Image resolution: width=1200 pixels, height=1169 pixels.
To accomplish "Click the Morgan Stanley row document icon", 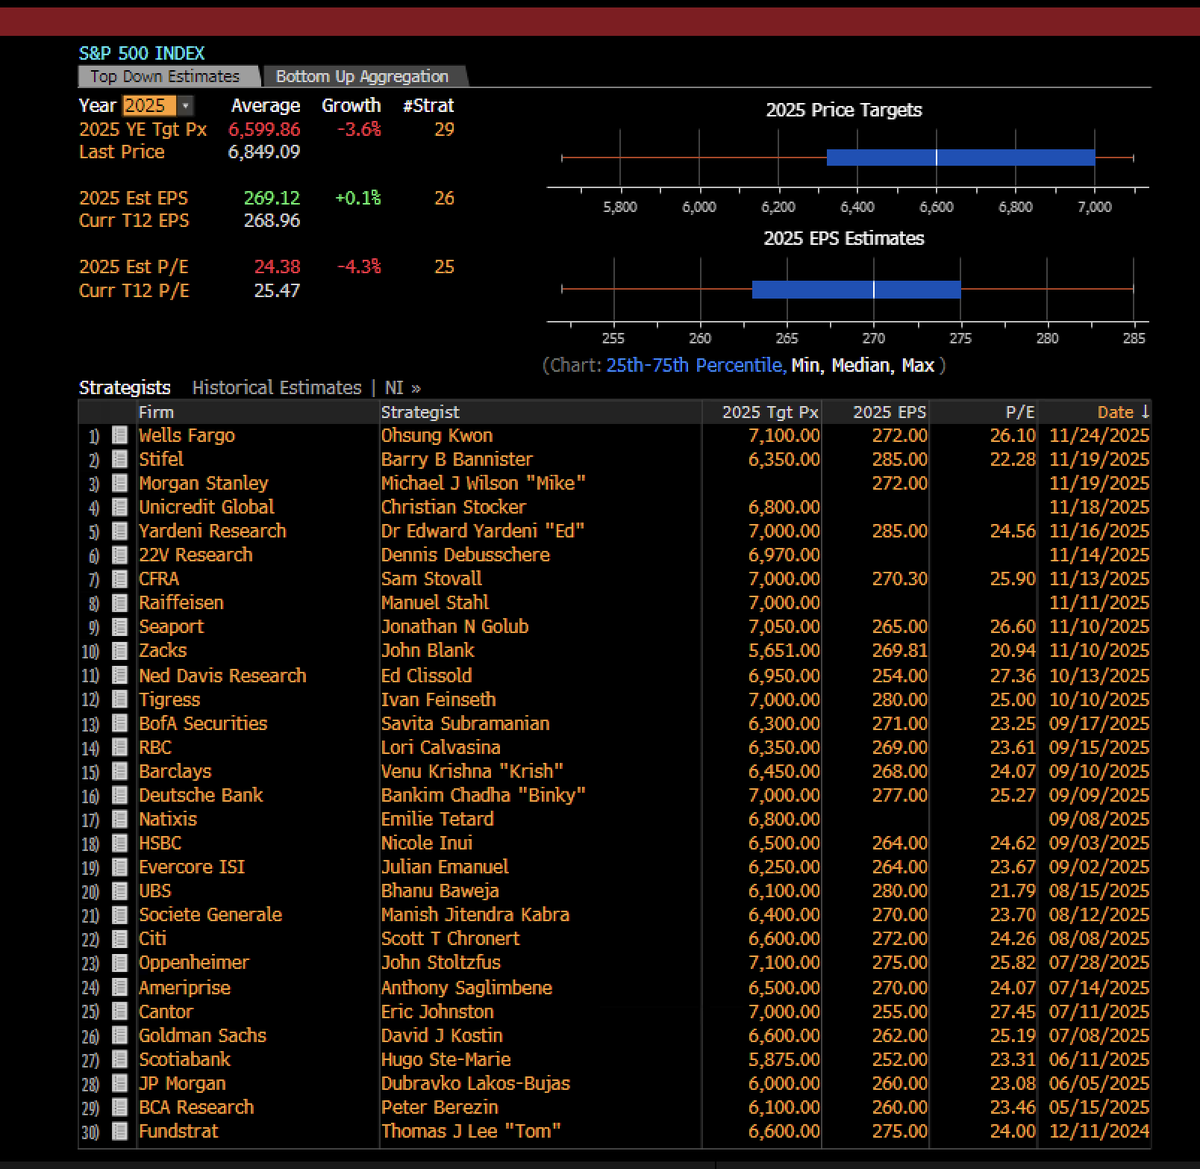I will (120, 483).
